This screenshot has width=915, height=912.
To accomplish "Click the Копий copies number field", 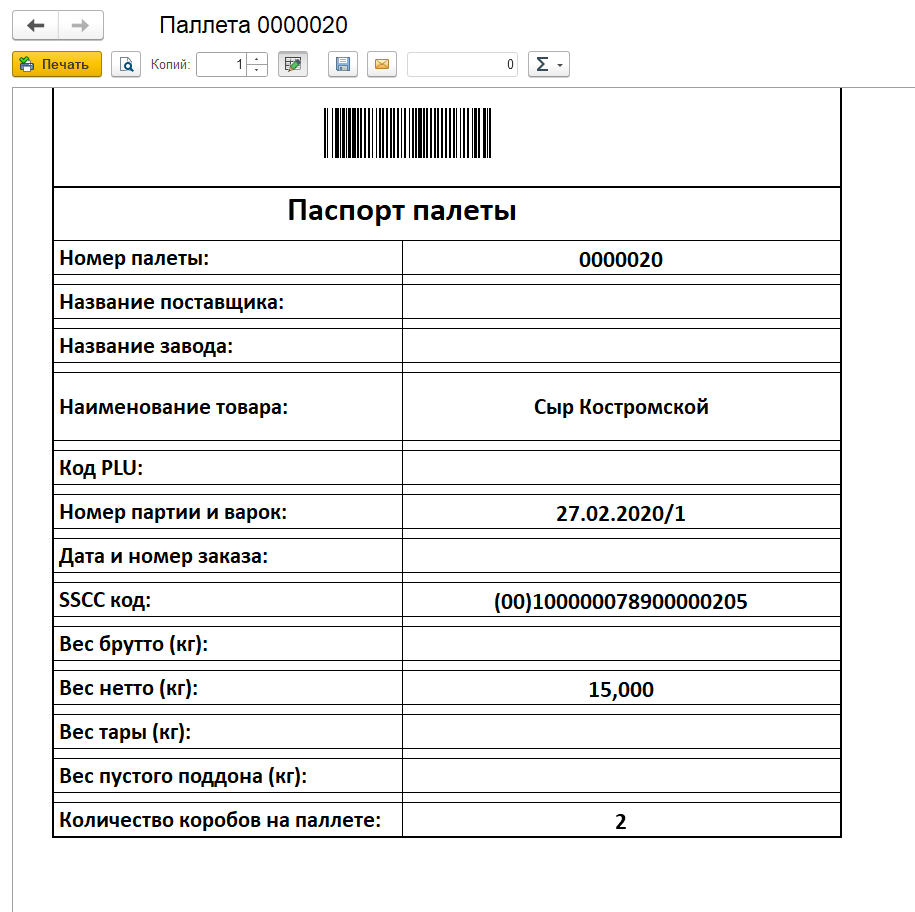I will click(x=221, y=65).
